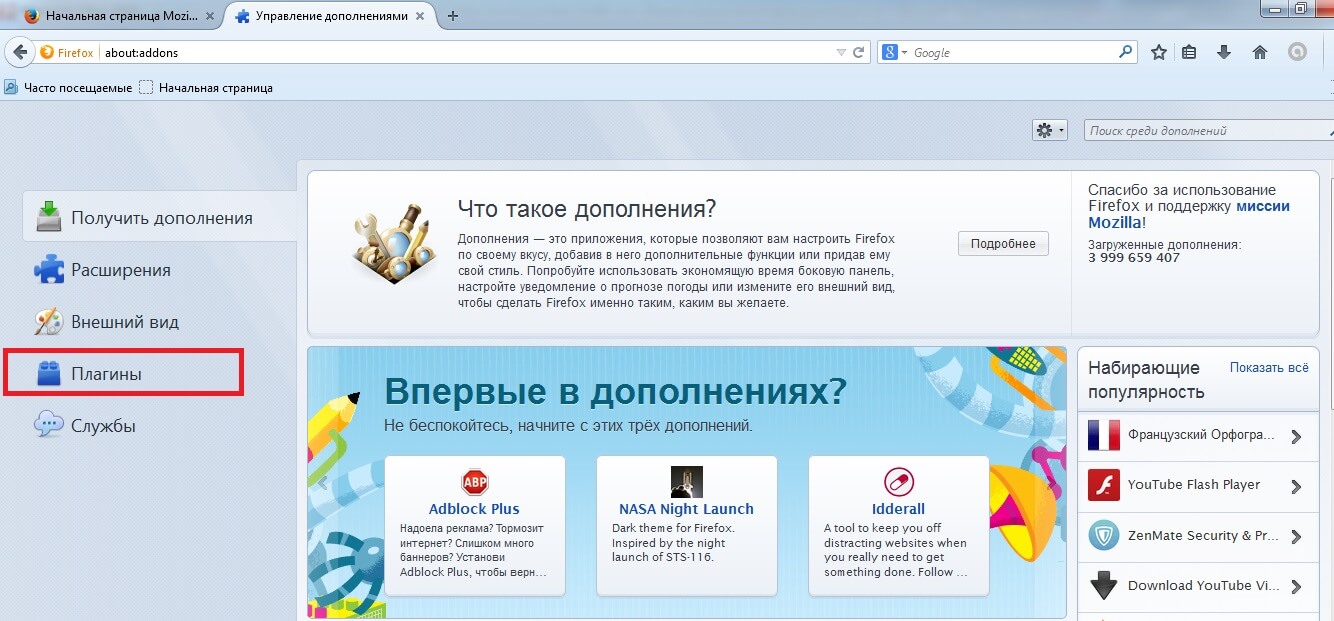Select the Управление дополнениями tab
The image size is (1334, 621).
pyautogui.click(x=333, y=16)
